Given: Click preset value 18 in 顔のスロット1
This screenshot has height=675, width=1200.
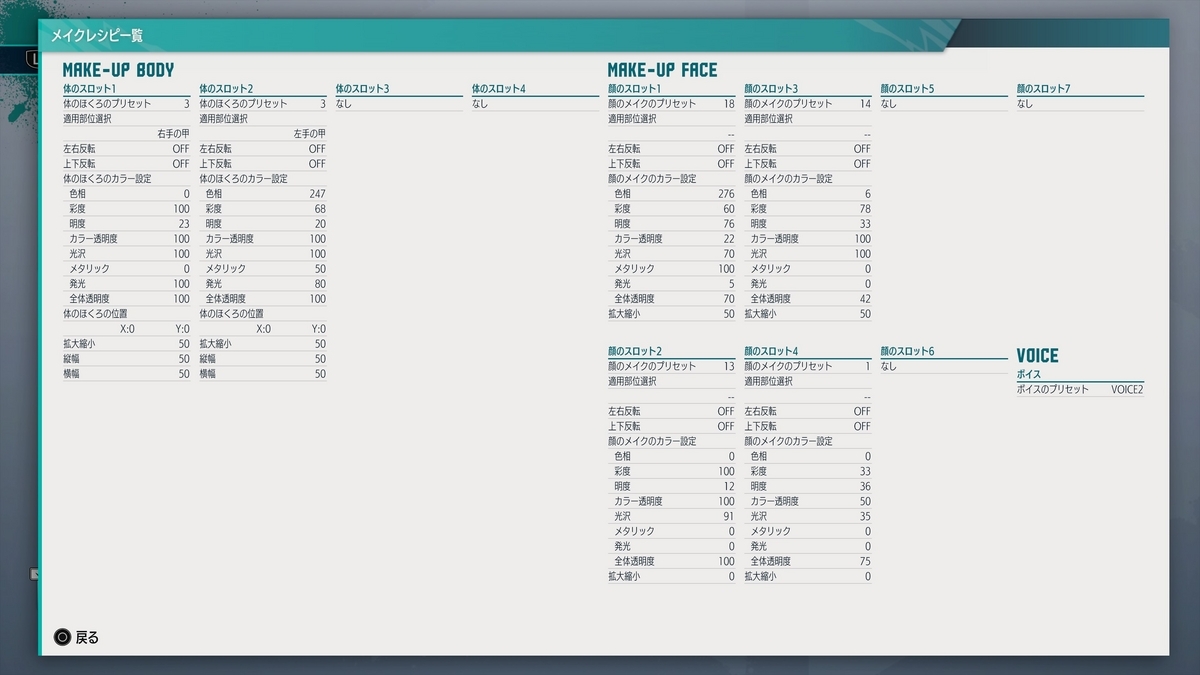Looking at the screenshot, I should point(729,104).
